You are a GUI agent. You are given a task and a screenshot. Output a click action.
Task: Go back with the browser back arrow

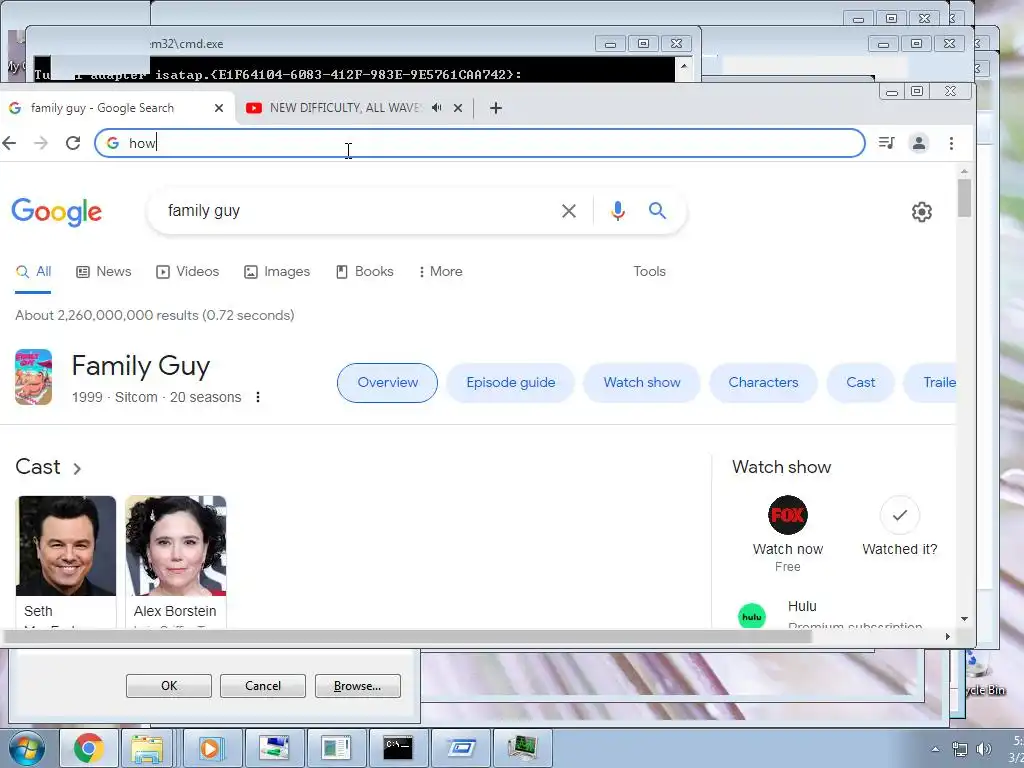(9, 142)
